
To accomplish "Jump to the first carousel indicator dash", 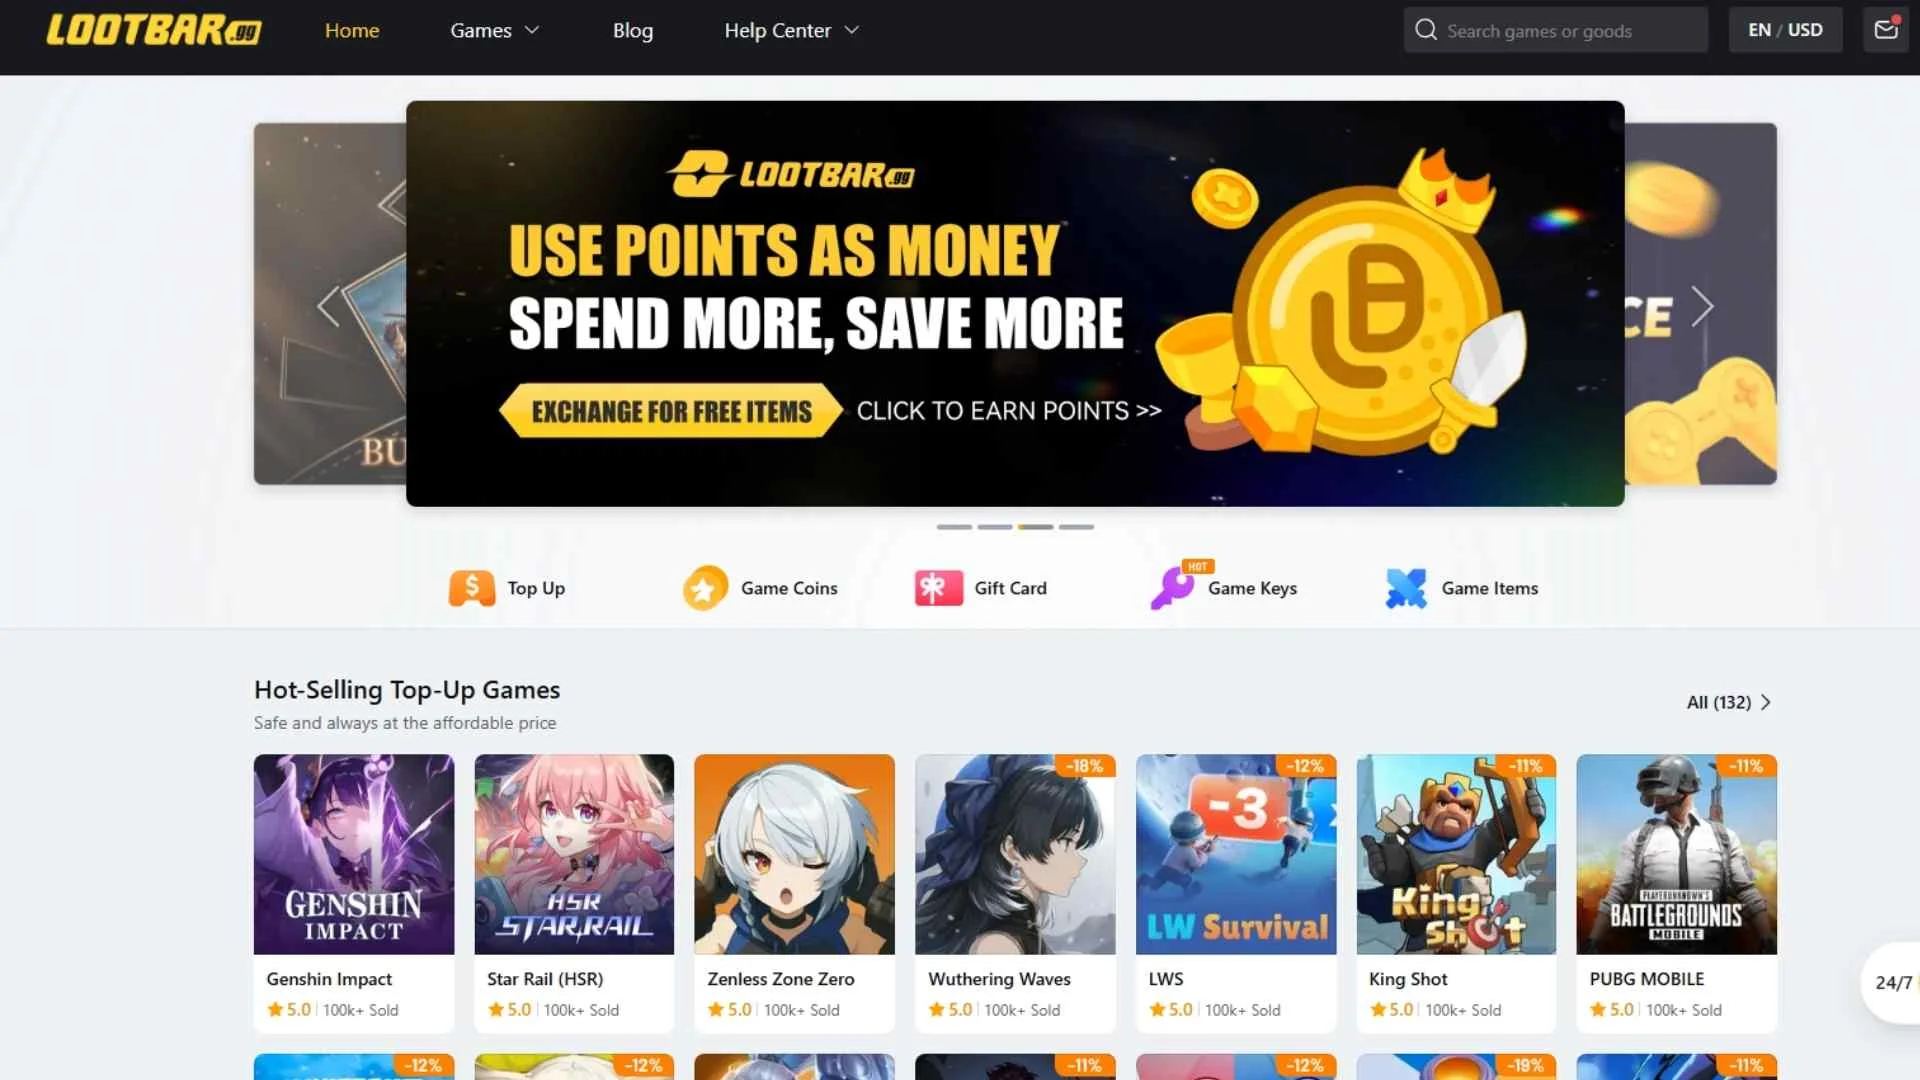I will pos(954,527).
